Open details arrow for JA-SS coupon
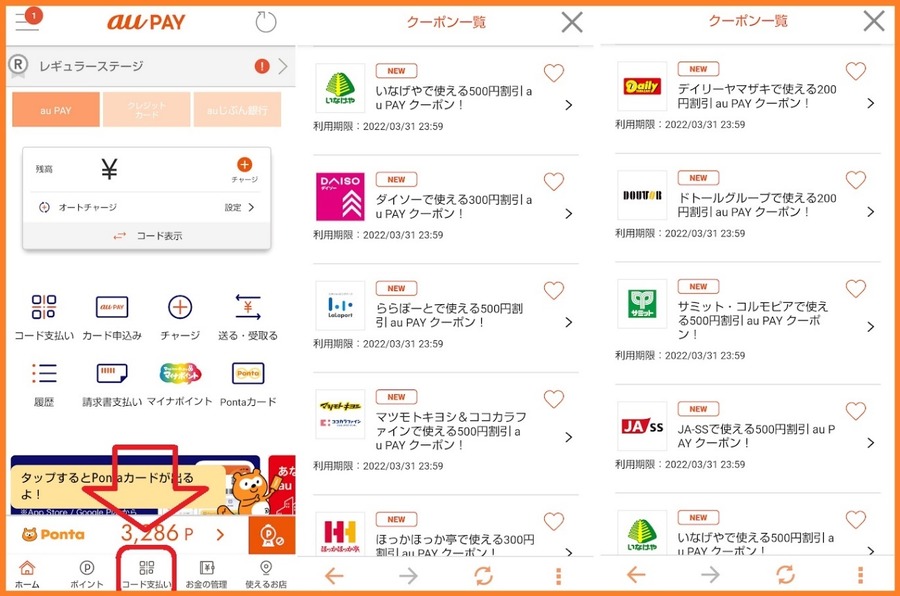Image resolution: width=900 pixels, height=596 pixels. 871,443
